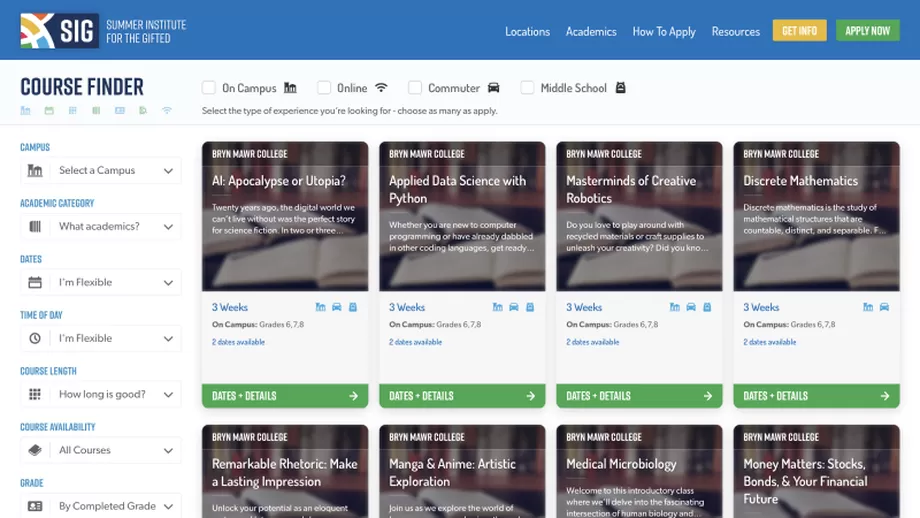Open the Course Length dropdown

point(101,395)
